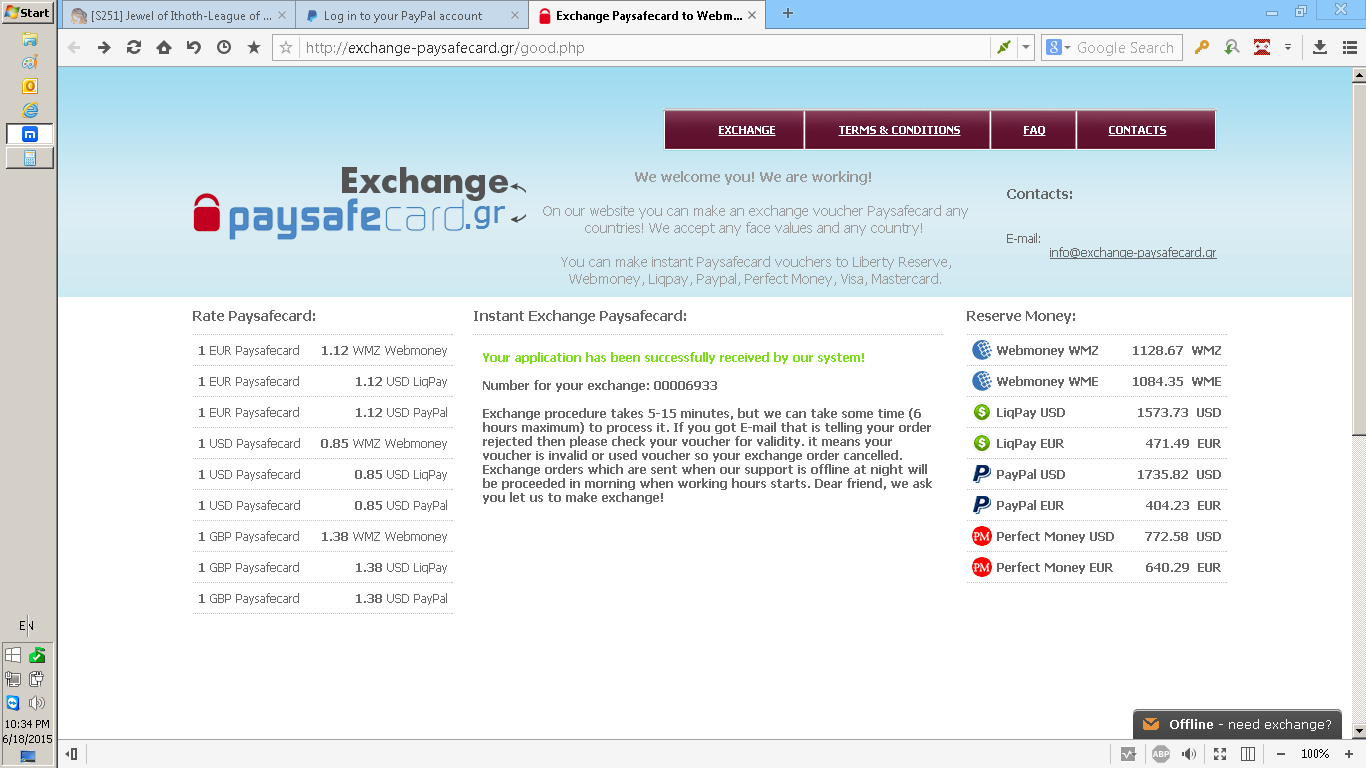The height and width of the screenshot is (768, 1366).
Task: Open the downloads manager arrow icon
Action: pos(1319,47)
